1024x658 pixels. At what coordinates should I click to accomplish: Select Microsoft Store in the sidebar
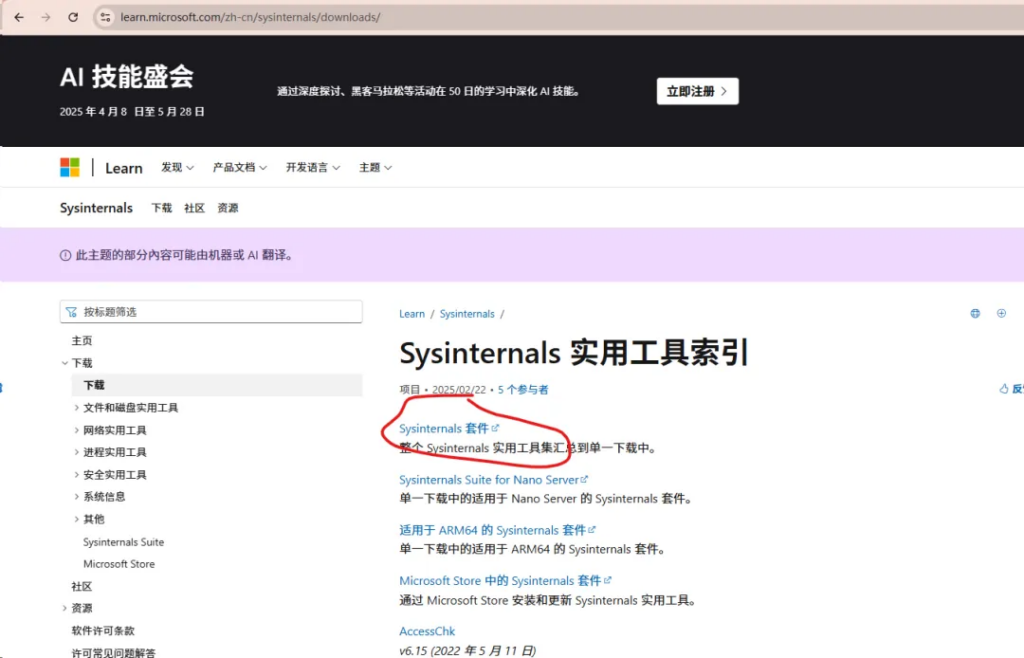click(119, 564)
